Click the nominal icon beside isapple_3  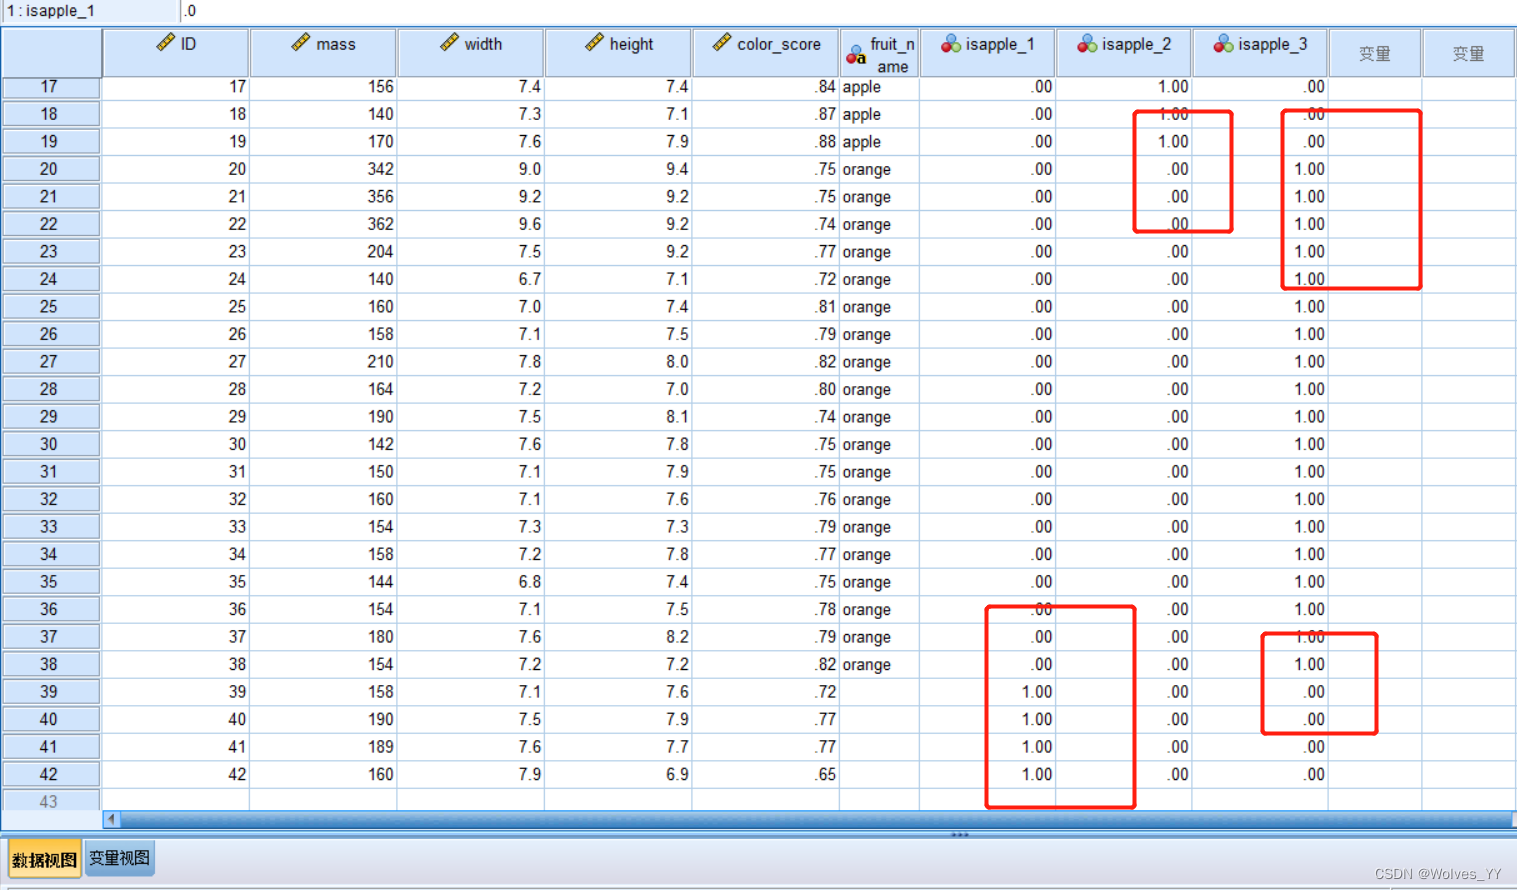[1222, 44]
